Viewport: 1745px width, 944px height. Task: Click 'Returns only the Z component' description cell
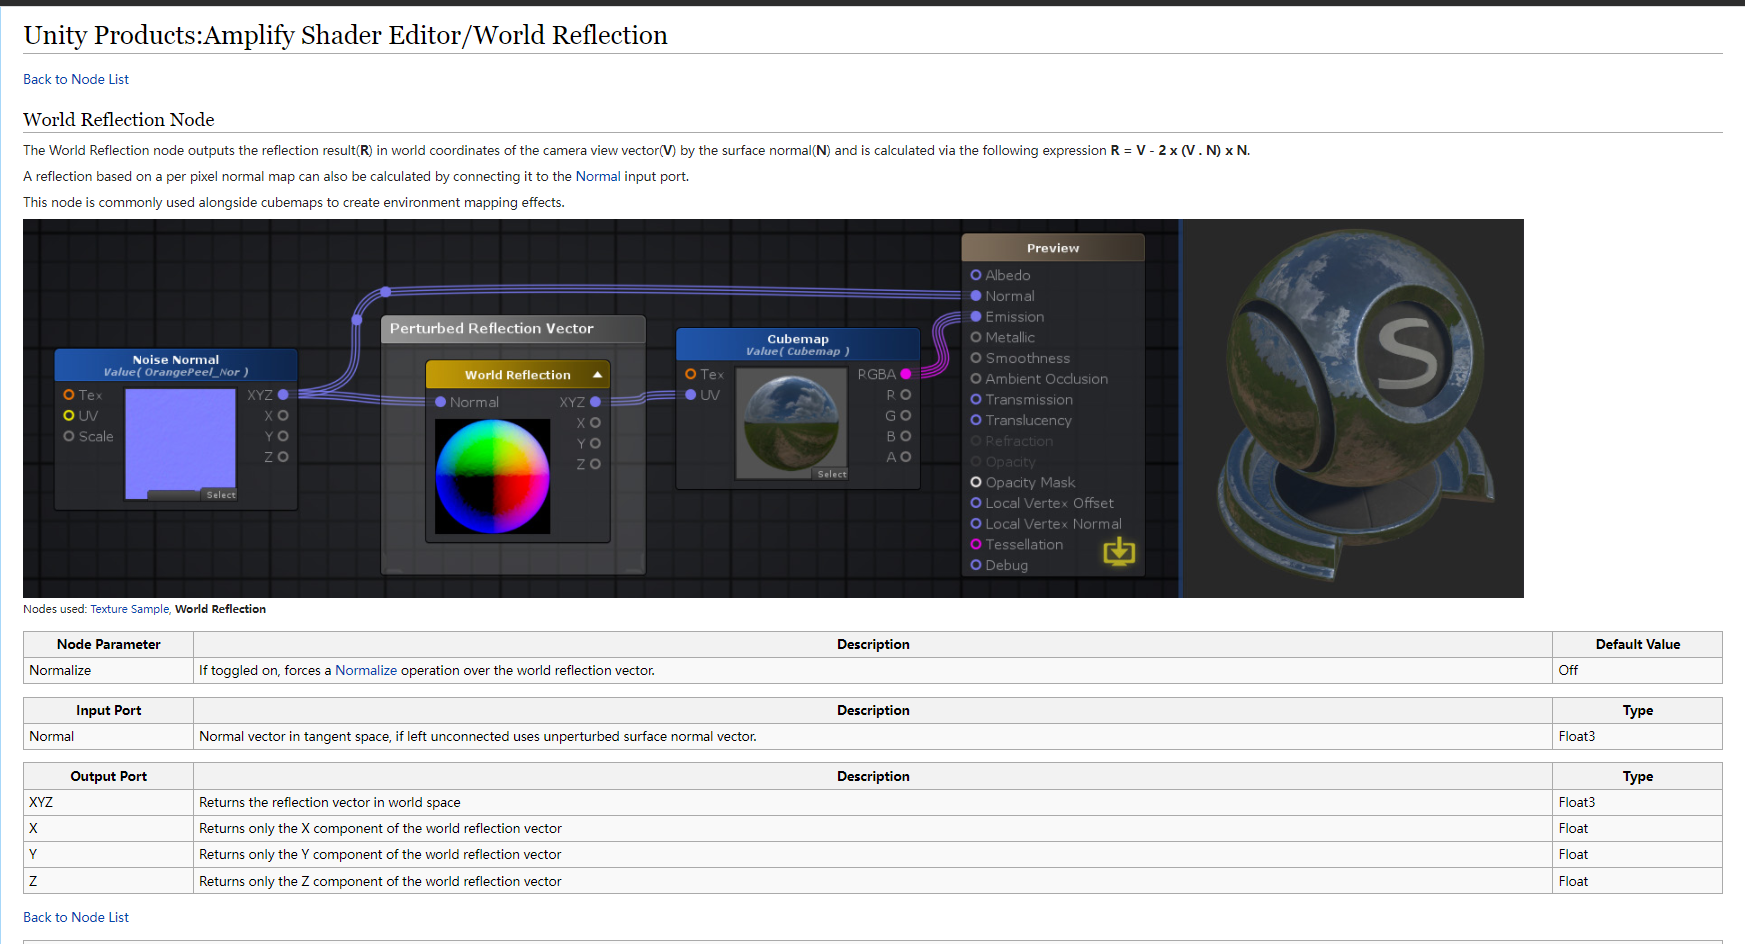(x=873, y=881)
